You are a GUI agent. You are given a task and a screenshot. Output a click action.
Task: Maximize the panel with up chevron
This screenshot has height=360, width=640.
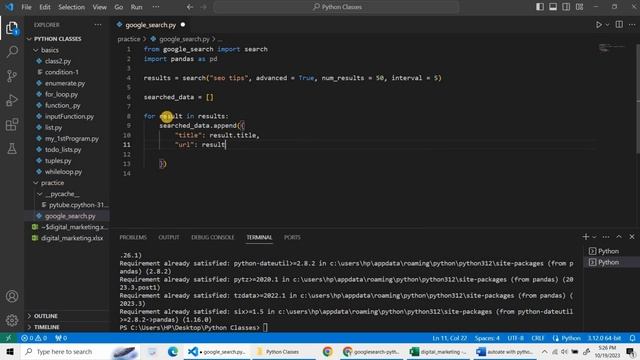[619, 237]
